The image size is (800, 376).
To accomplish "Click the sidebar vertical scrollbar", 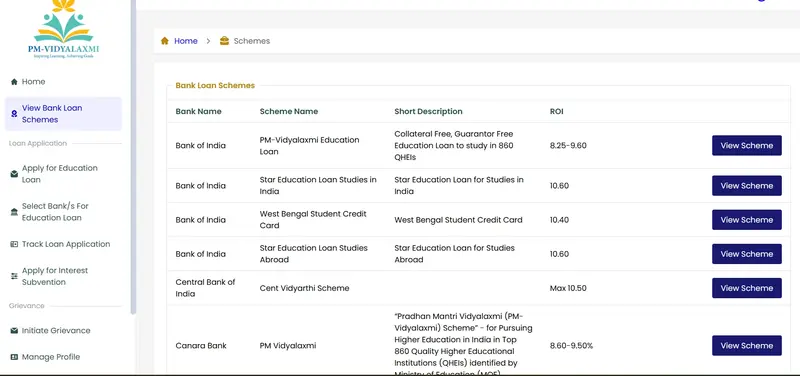I will 133,157.
